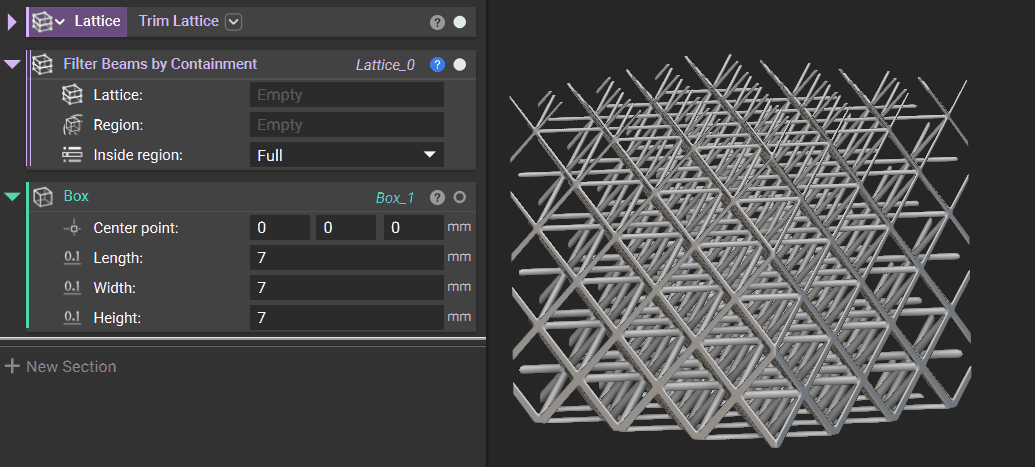Viewport: 1035px width, 467px height.
Task: Open the Inside region dropdown set to Full
Action: (x=346, y=155)
